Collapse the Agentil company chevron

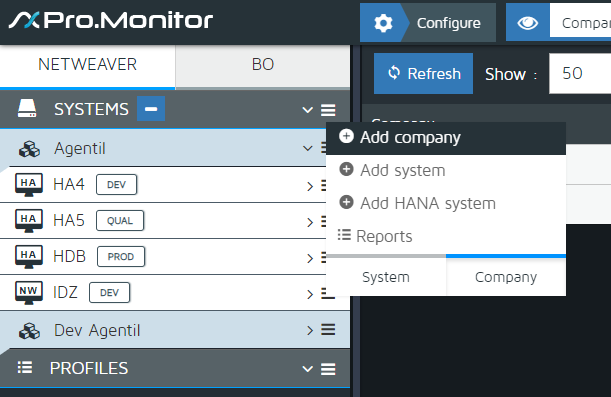[307, 148]
